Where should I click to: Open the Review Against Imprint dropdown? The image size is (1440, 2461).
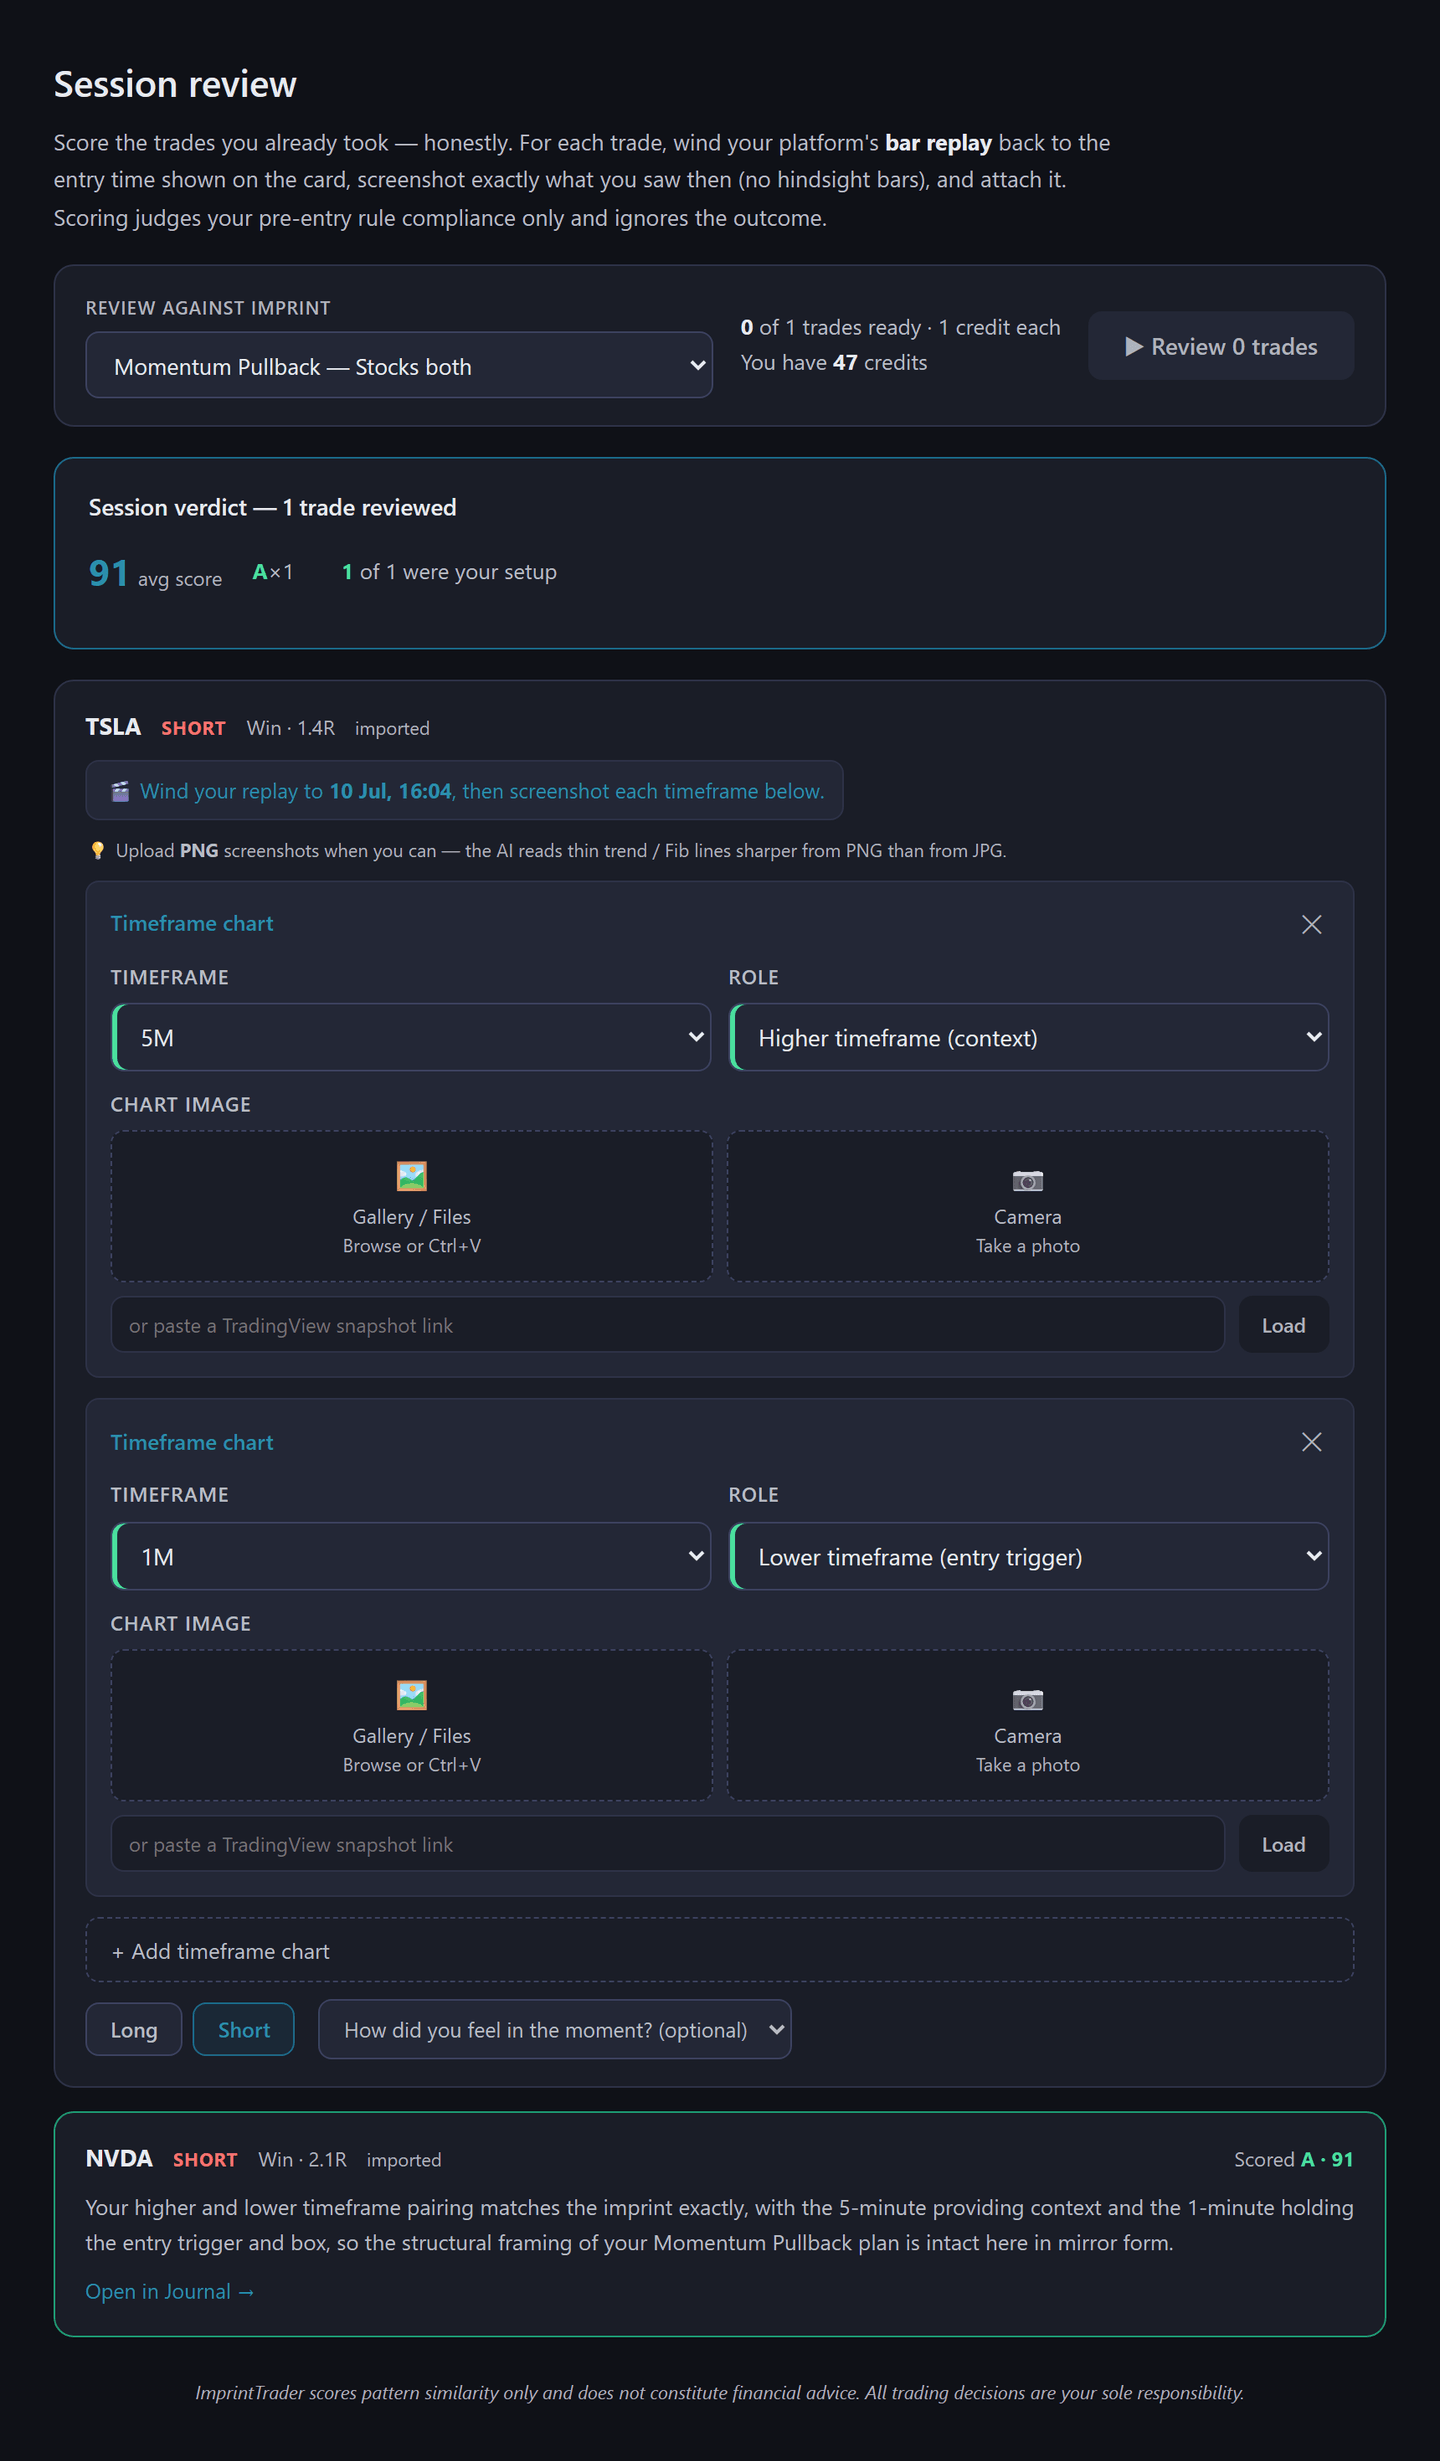pyautogui.click(x=399, y=366)
